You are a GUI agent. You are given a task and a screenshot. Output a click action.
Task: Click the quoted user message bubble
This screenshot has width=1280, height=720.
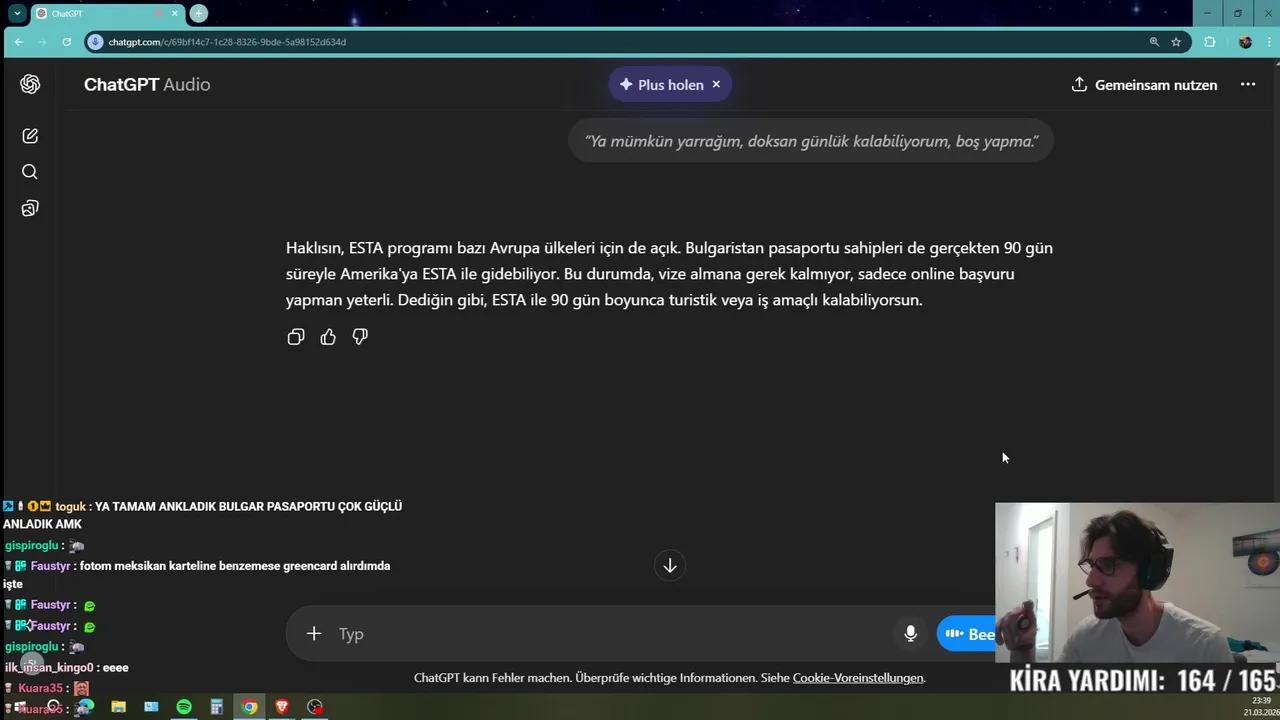(x=811, y=141)
